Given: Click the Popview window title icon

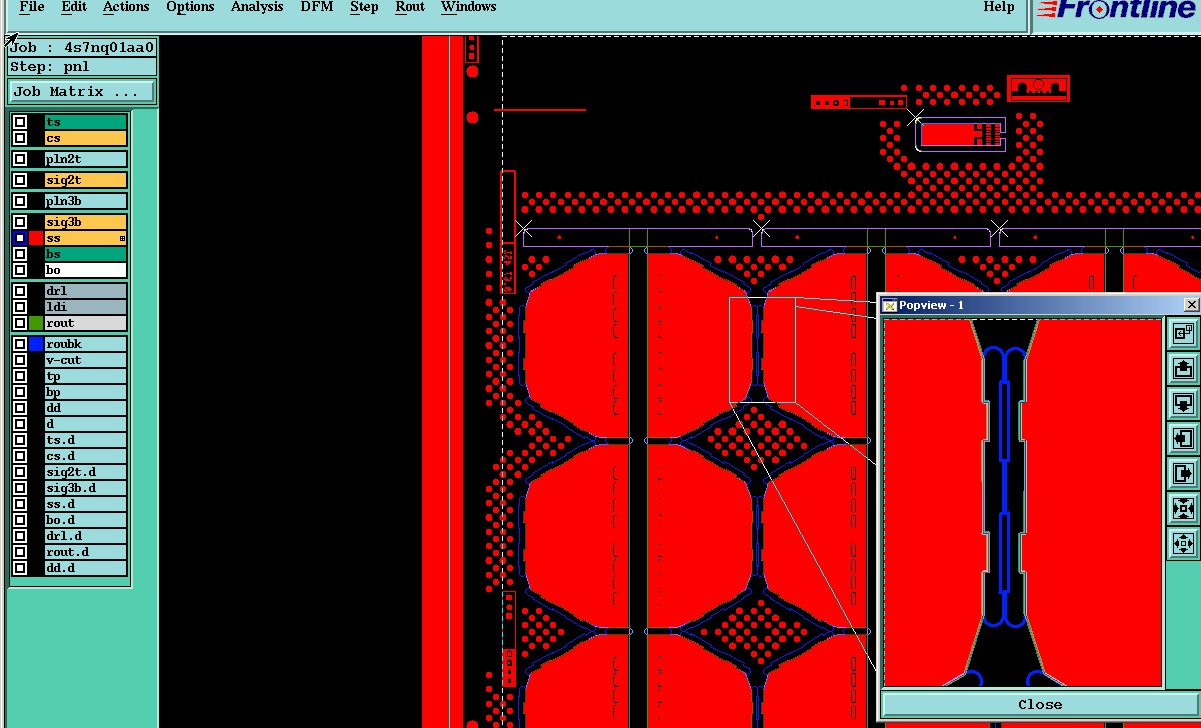Looking at the screenshot, I should [889, 305].
